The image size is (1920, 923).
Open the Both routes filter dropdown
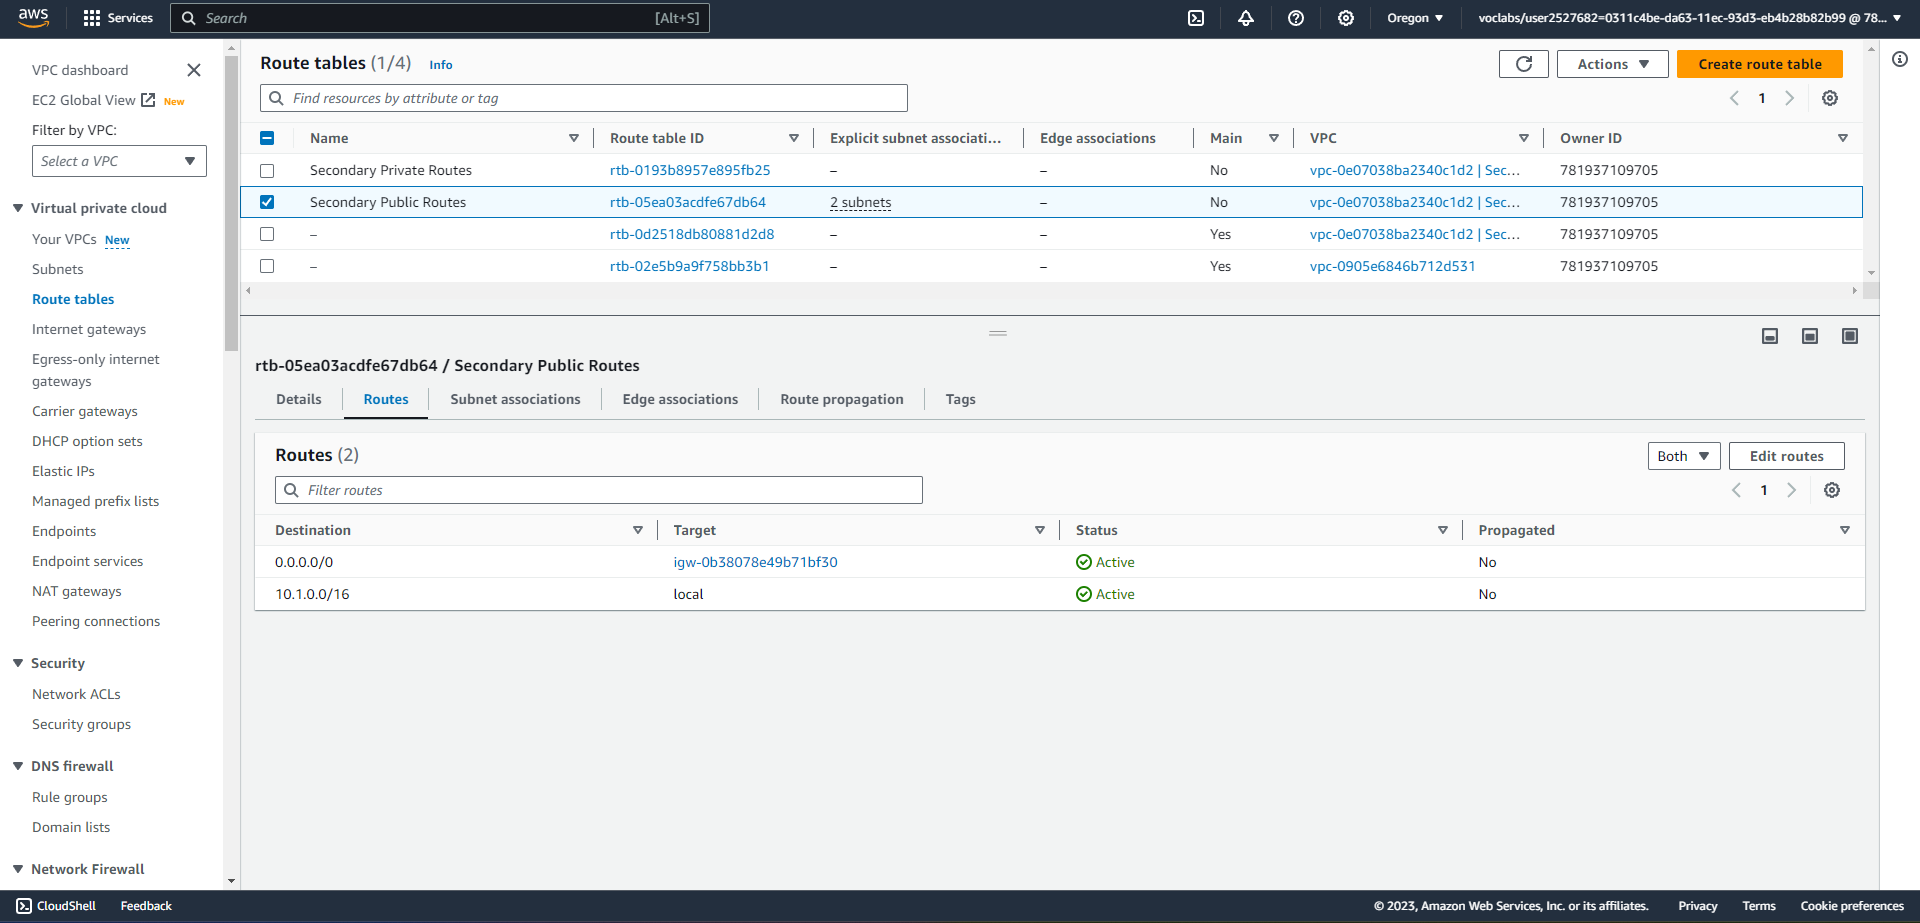(1683, 456)
